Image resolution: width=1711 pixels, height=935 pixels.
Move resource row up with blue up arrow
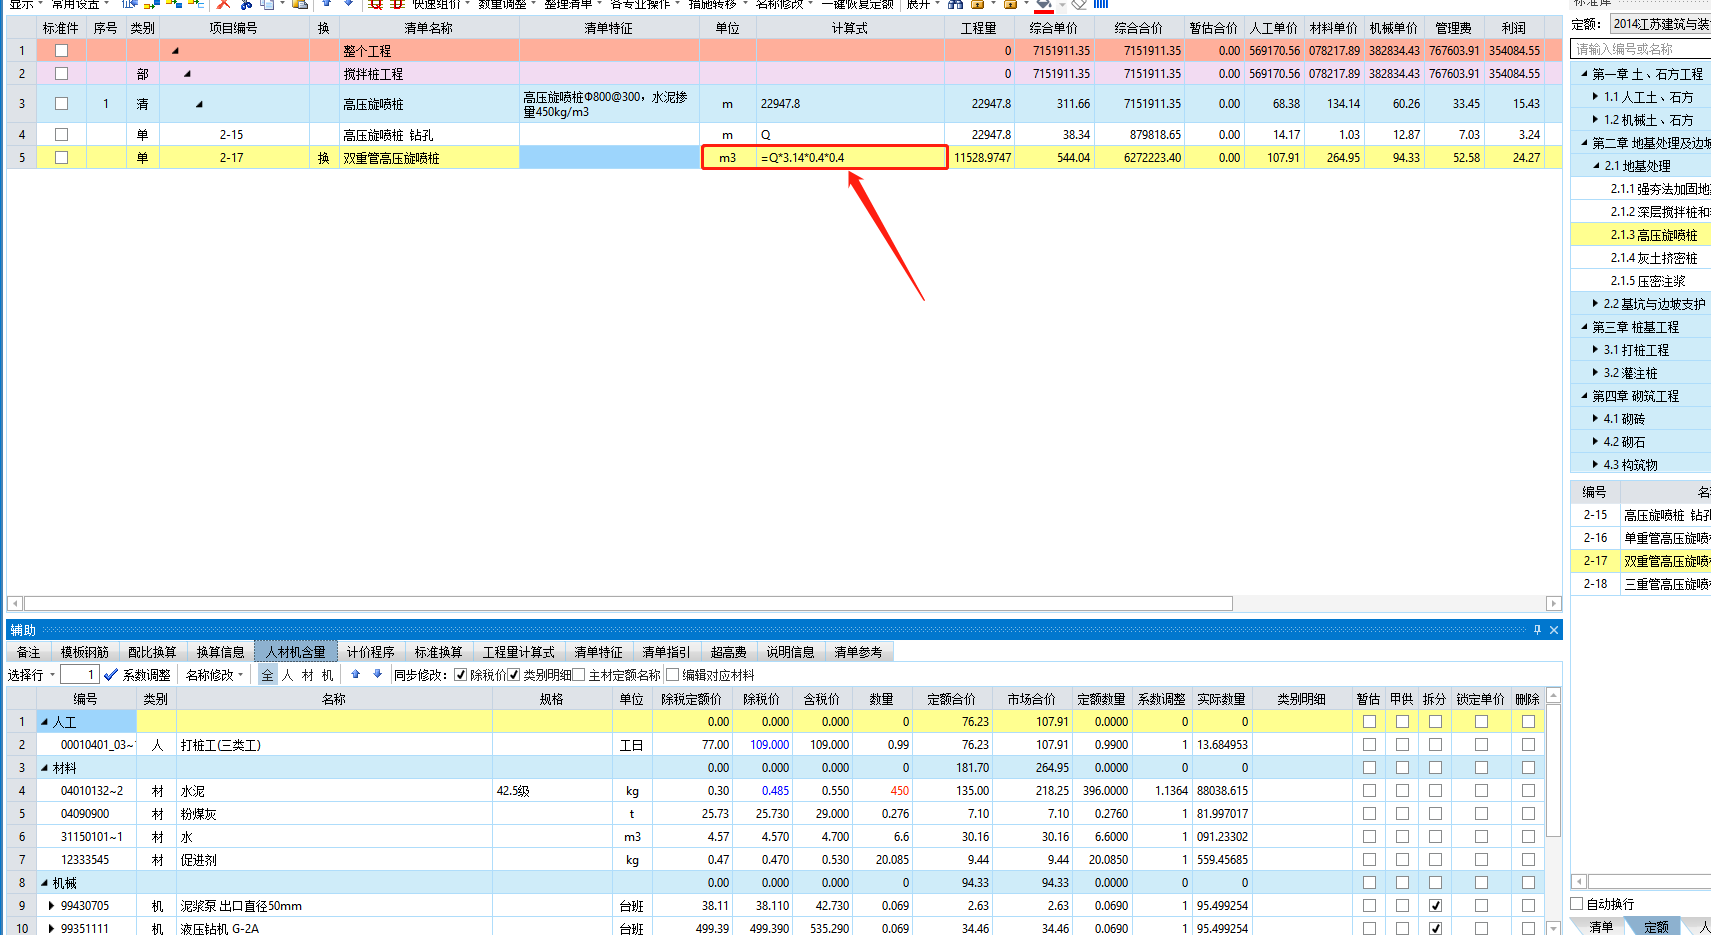[355, 674]
